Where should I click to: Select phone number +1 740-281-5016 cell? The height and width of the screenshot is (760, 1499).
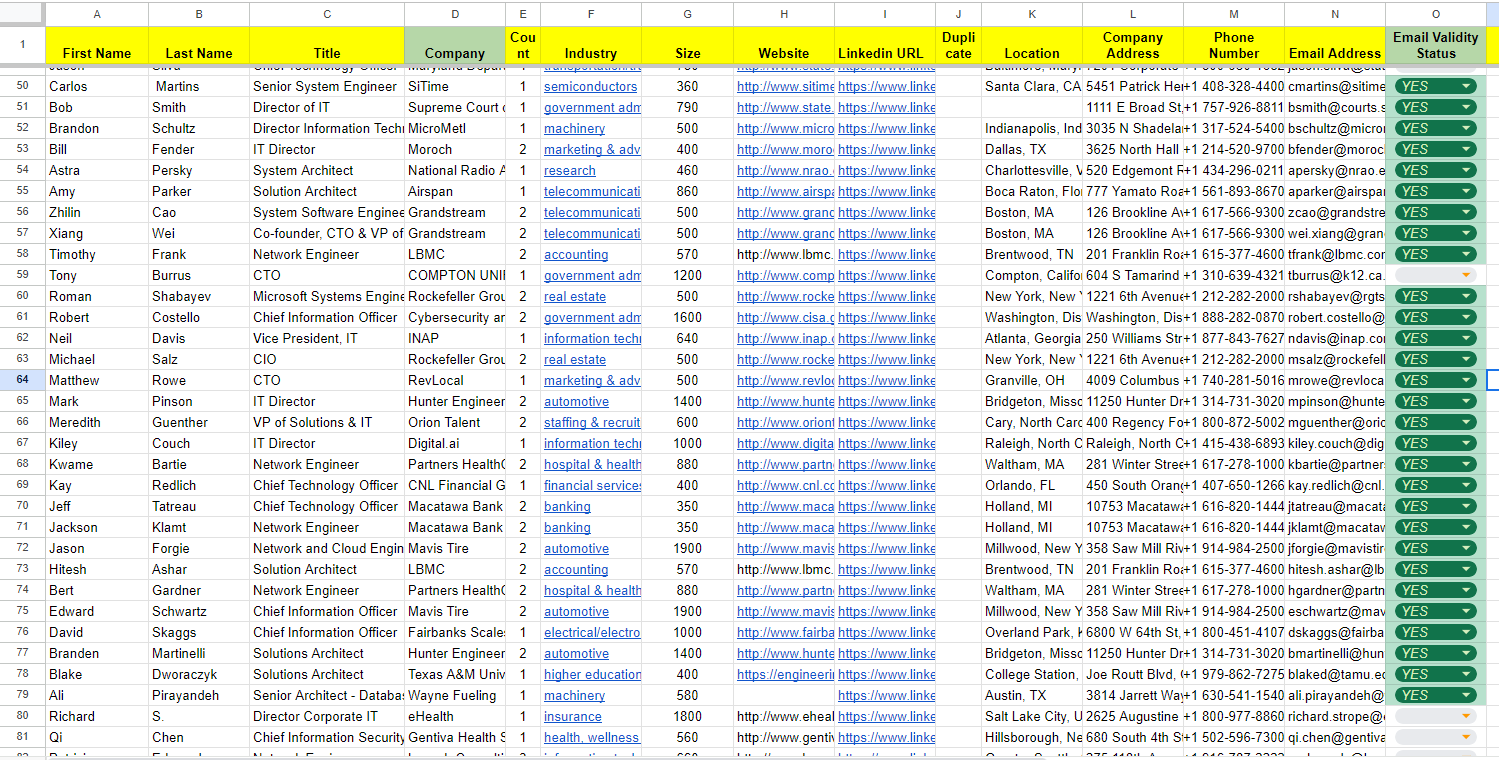[x=1234, y=380]
